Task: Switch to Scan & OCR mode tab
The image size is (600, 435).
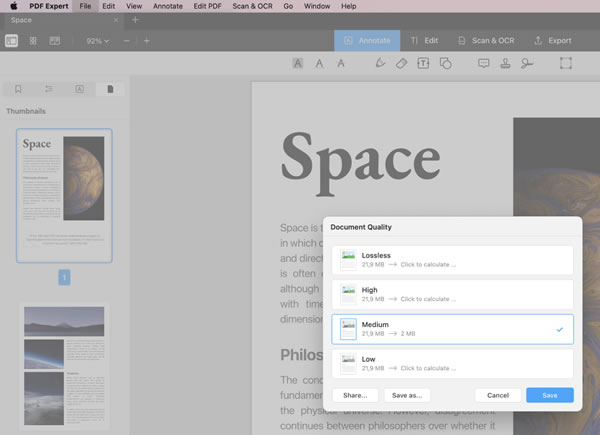Action: tap(486, 41)
